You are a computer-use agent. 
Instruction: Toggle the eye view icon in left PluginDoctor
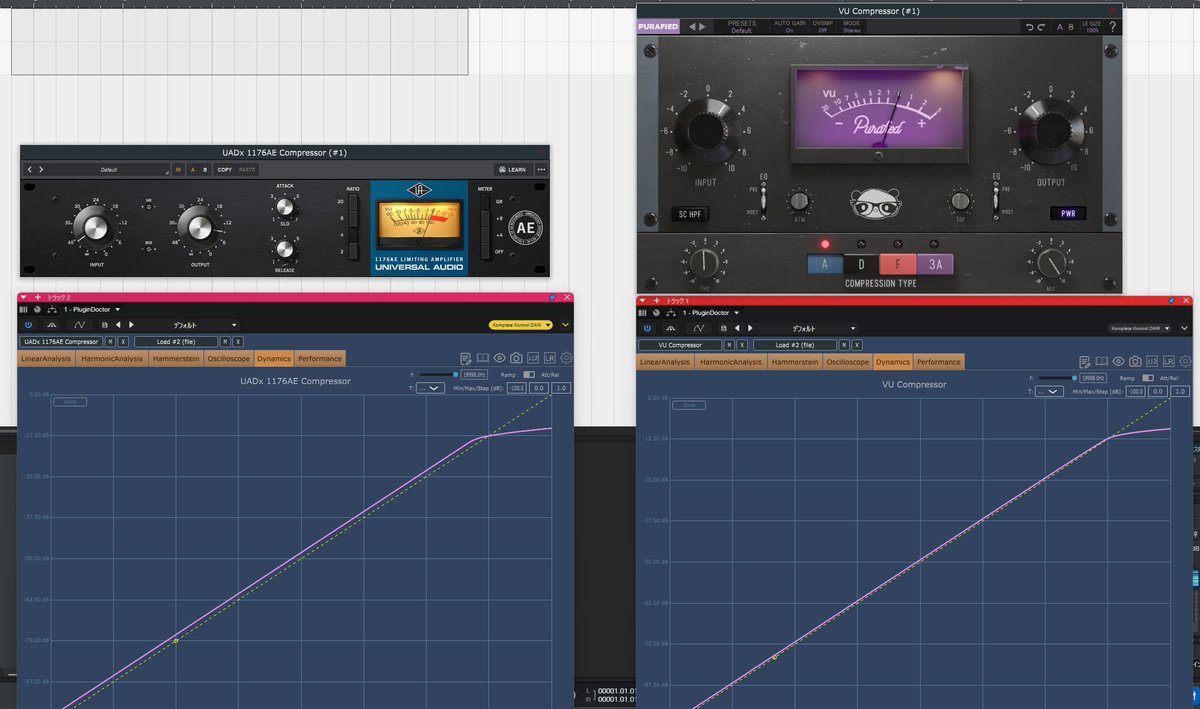[500, 358]
